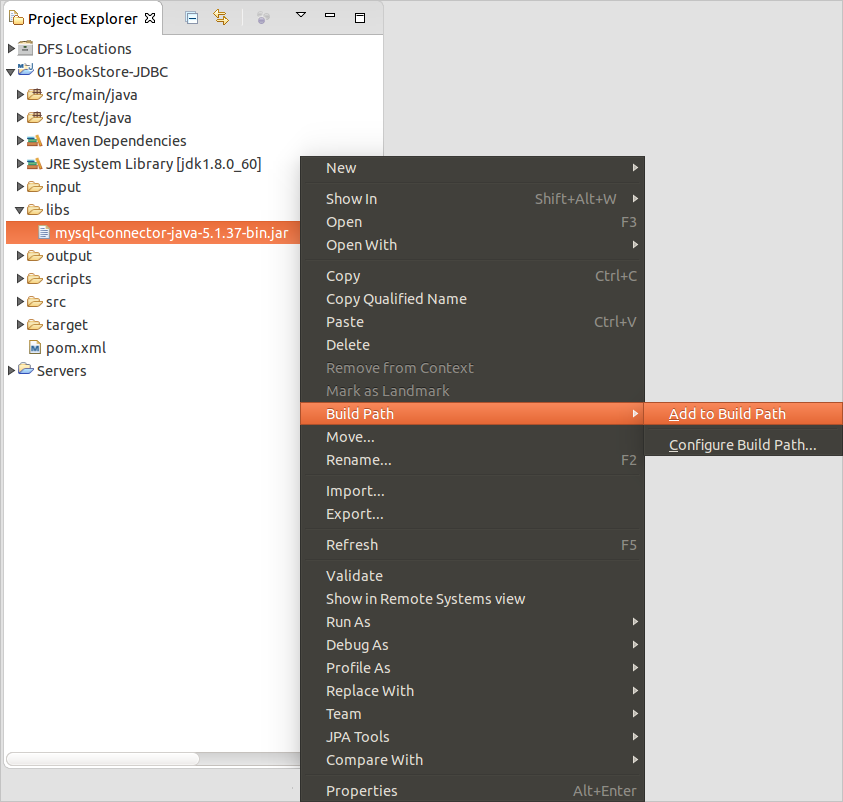Expand the src/test/java source folder

(x=20, y=117)
